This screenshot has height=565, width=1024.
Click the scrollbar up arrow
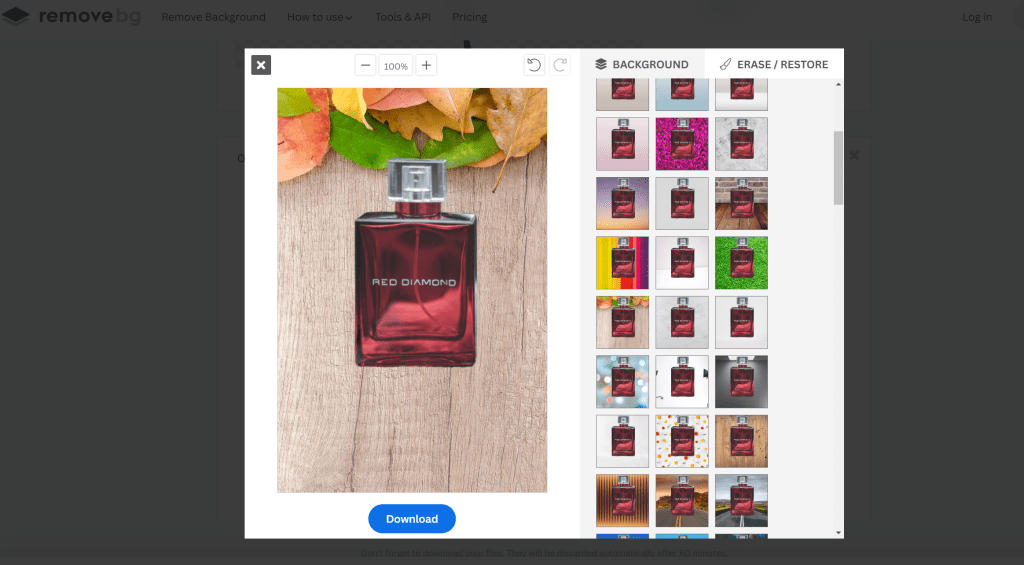point(839,85)
